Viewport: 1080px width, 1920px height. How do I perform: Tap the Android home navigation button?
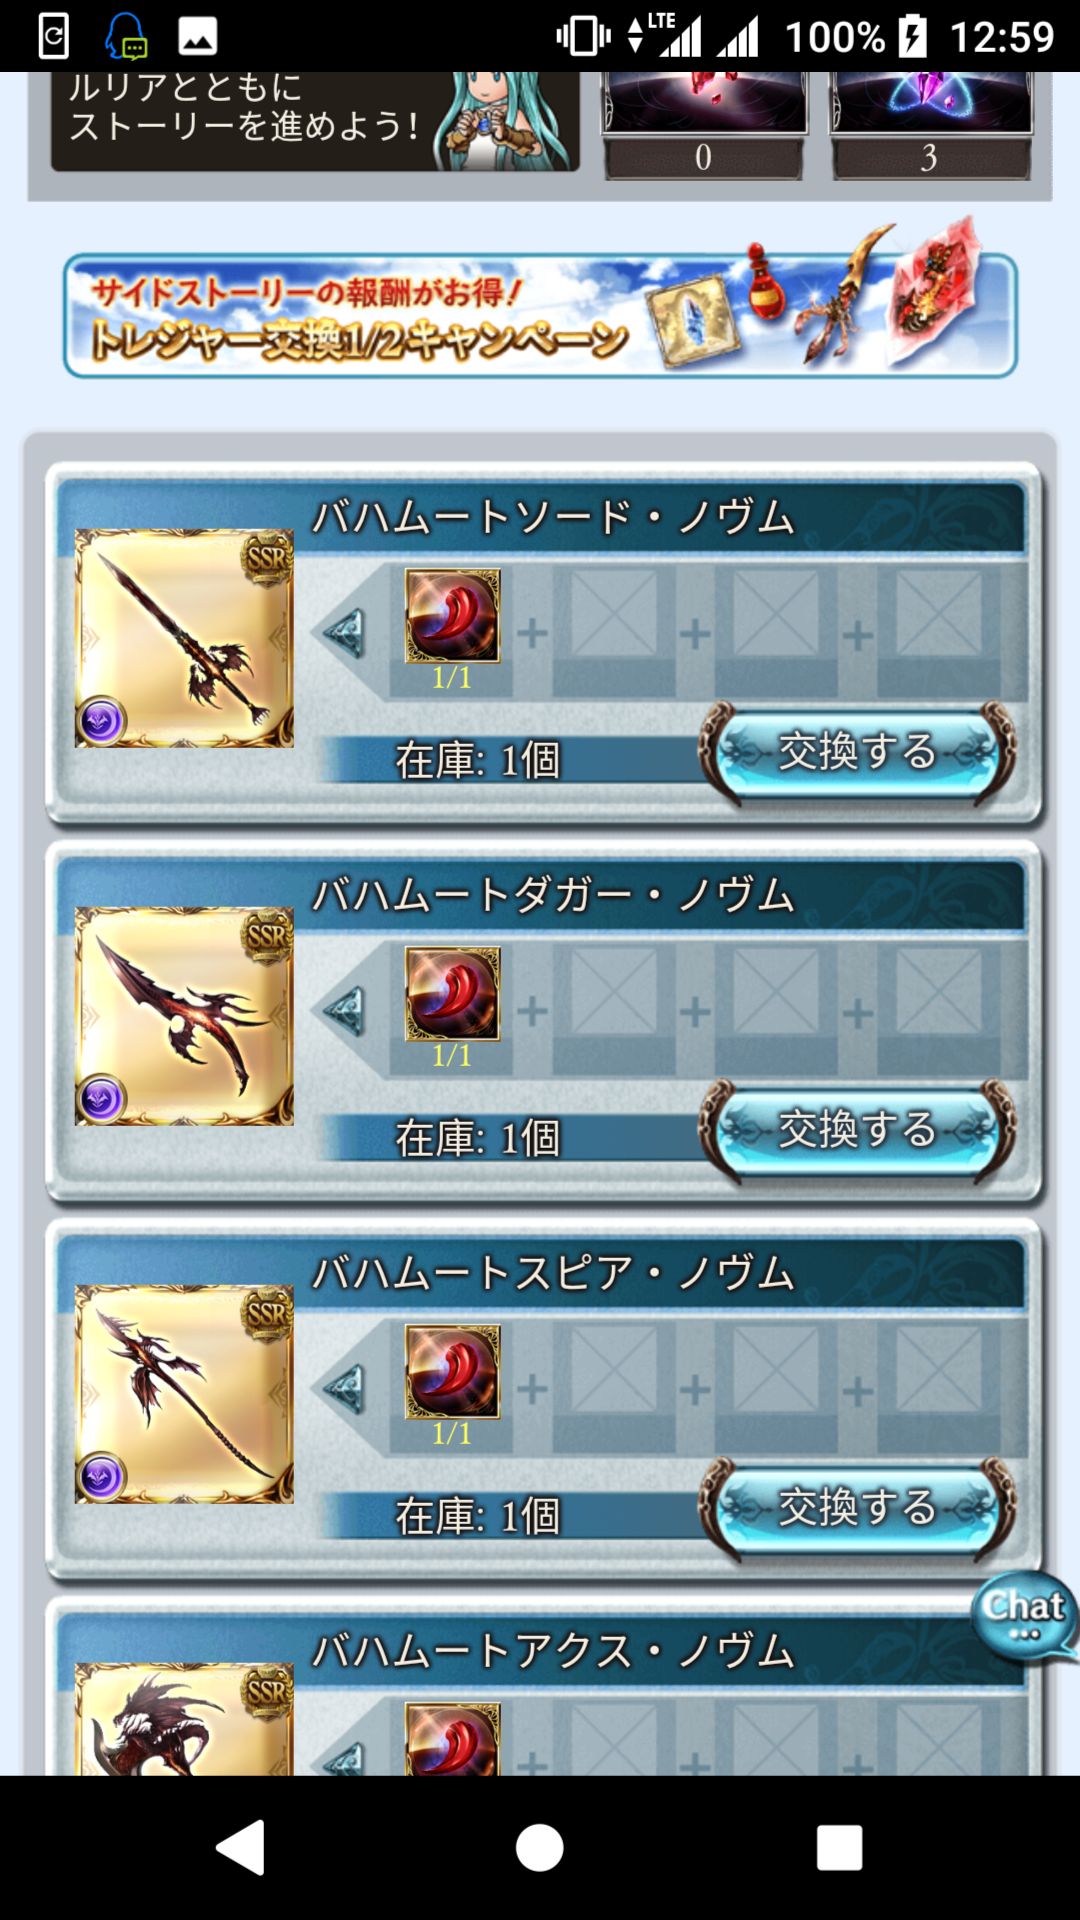[540, 1847]
